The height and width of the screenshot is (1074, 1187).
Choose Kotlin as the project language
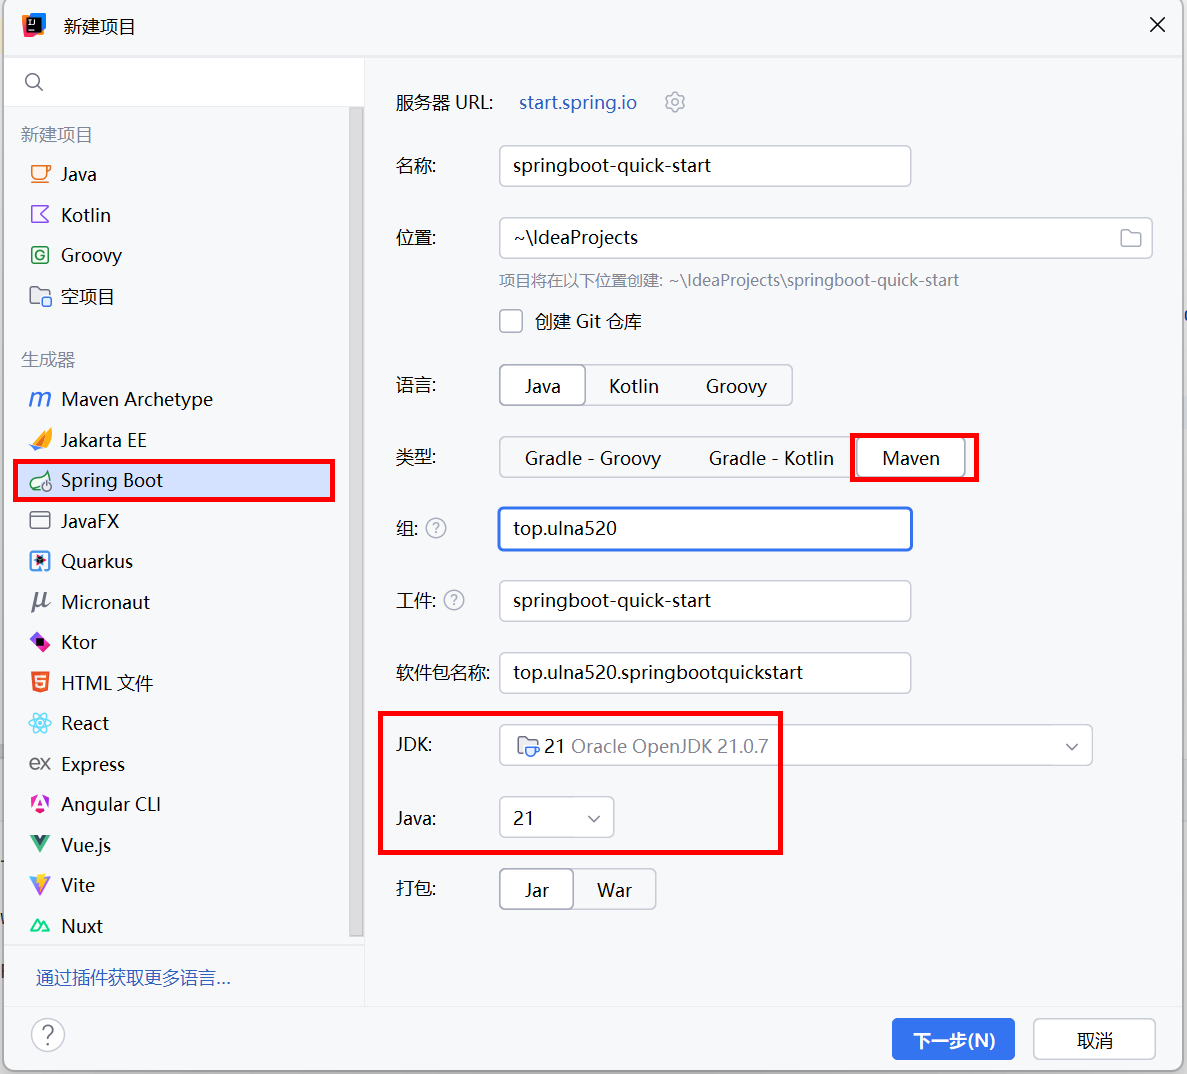(633, 386)
